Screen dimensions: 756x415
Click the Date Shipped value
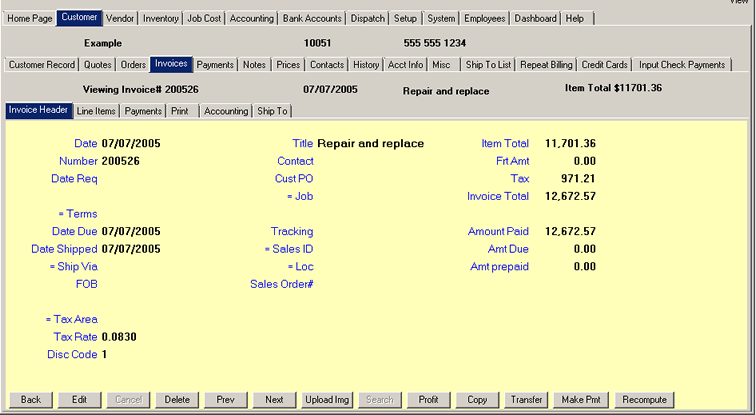(131, 249)
